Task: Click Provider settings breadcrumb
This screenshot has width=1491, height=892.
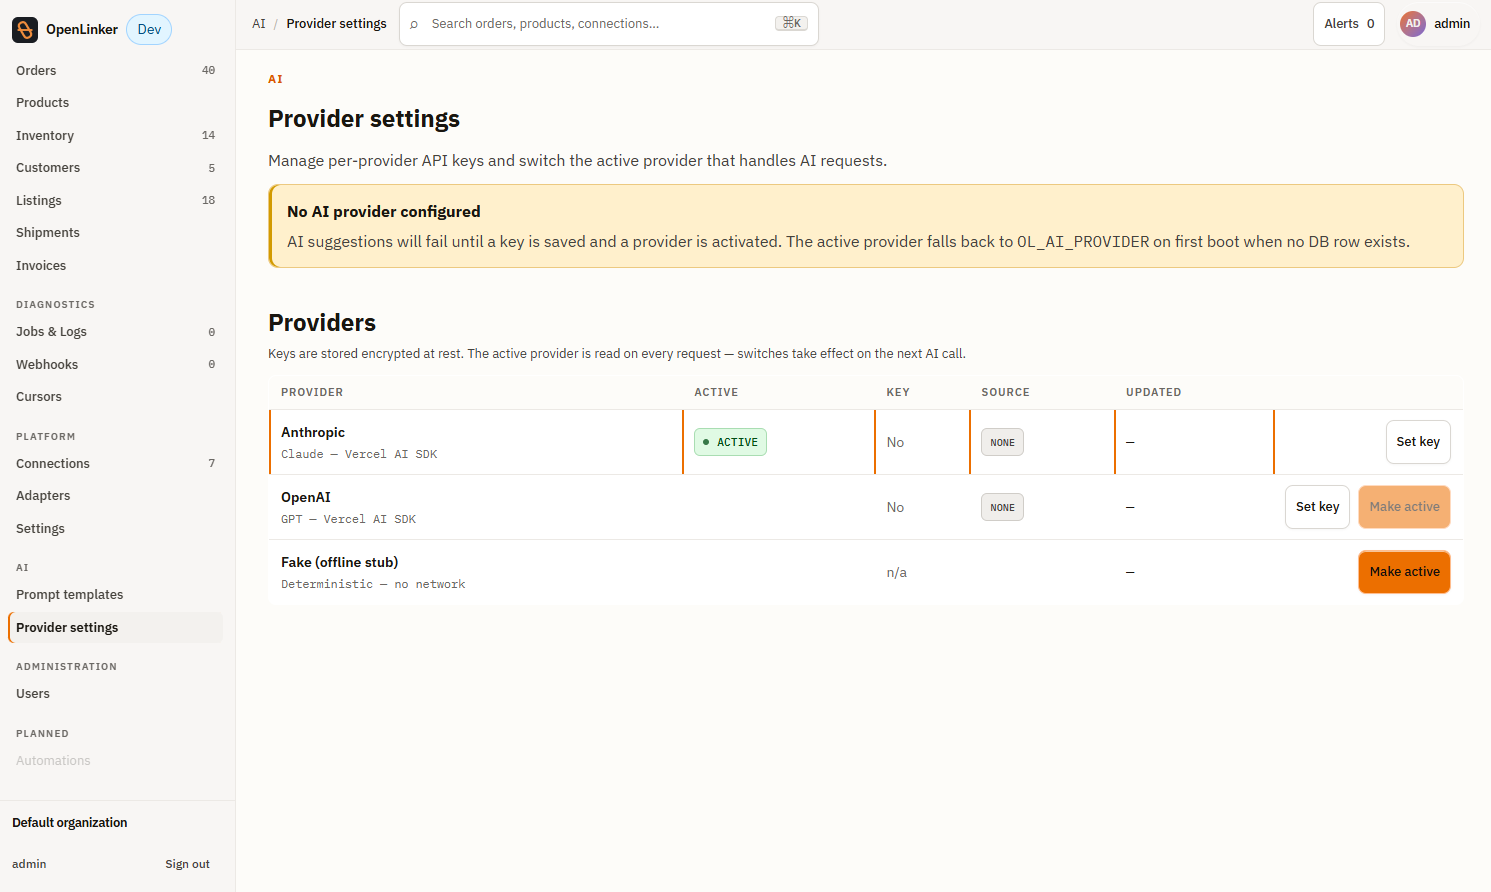Action: click(336, 24)
